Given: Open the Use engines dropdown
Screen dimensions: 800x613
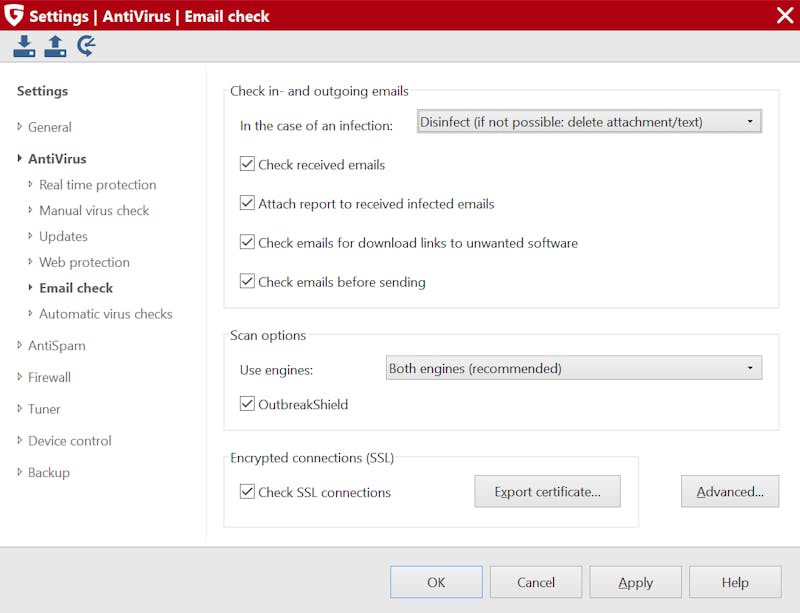Looking at the screenshot, I should (573, 368).
